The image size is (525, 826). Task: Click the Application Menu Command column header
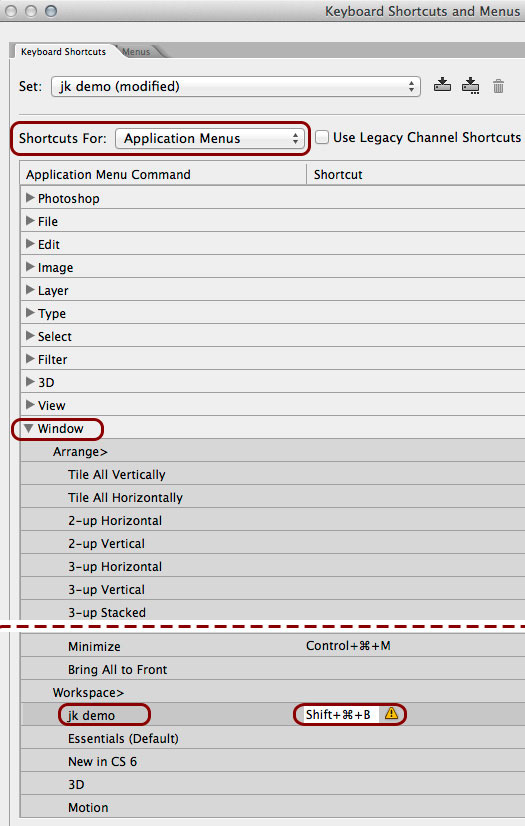(163, 174)
